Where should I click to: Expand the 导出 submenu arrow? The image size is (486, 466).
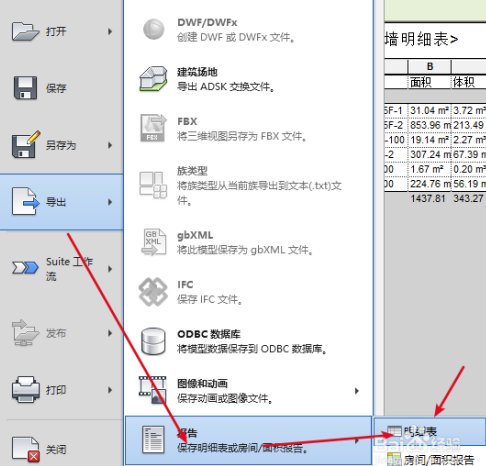[110, 202]
